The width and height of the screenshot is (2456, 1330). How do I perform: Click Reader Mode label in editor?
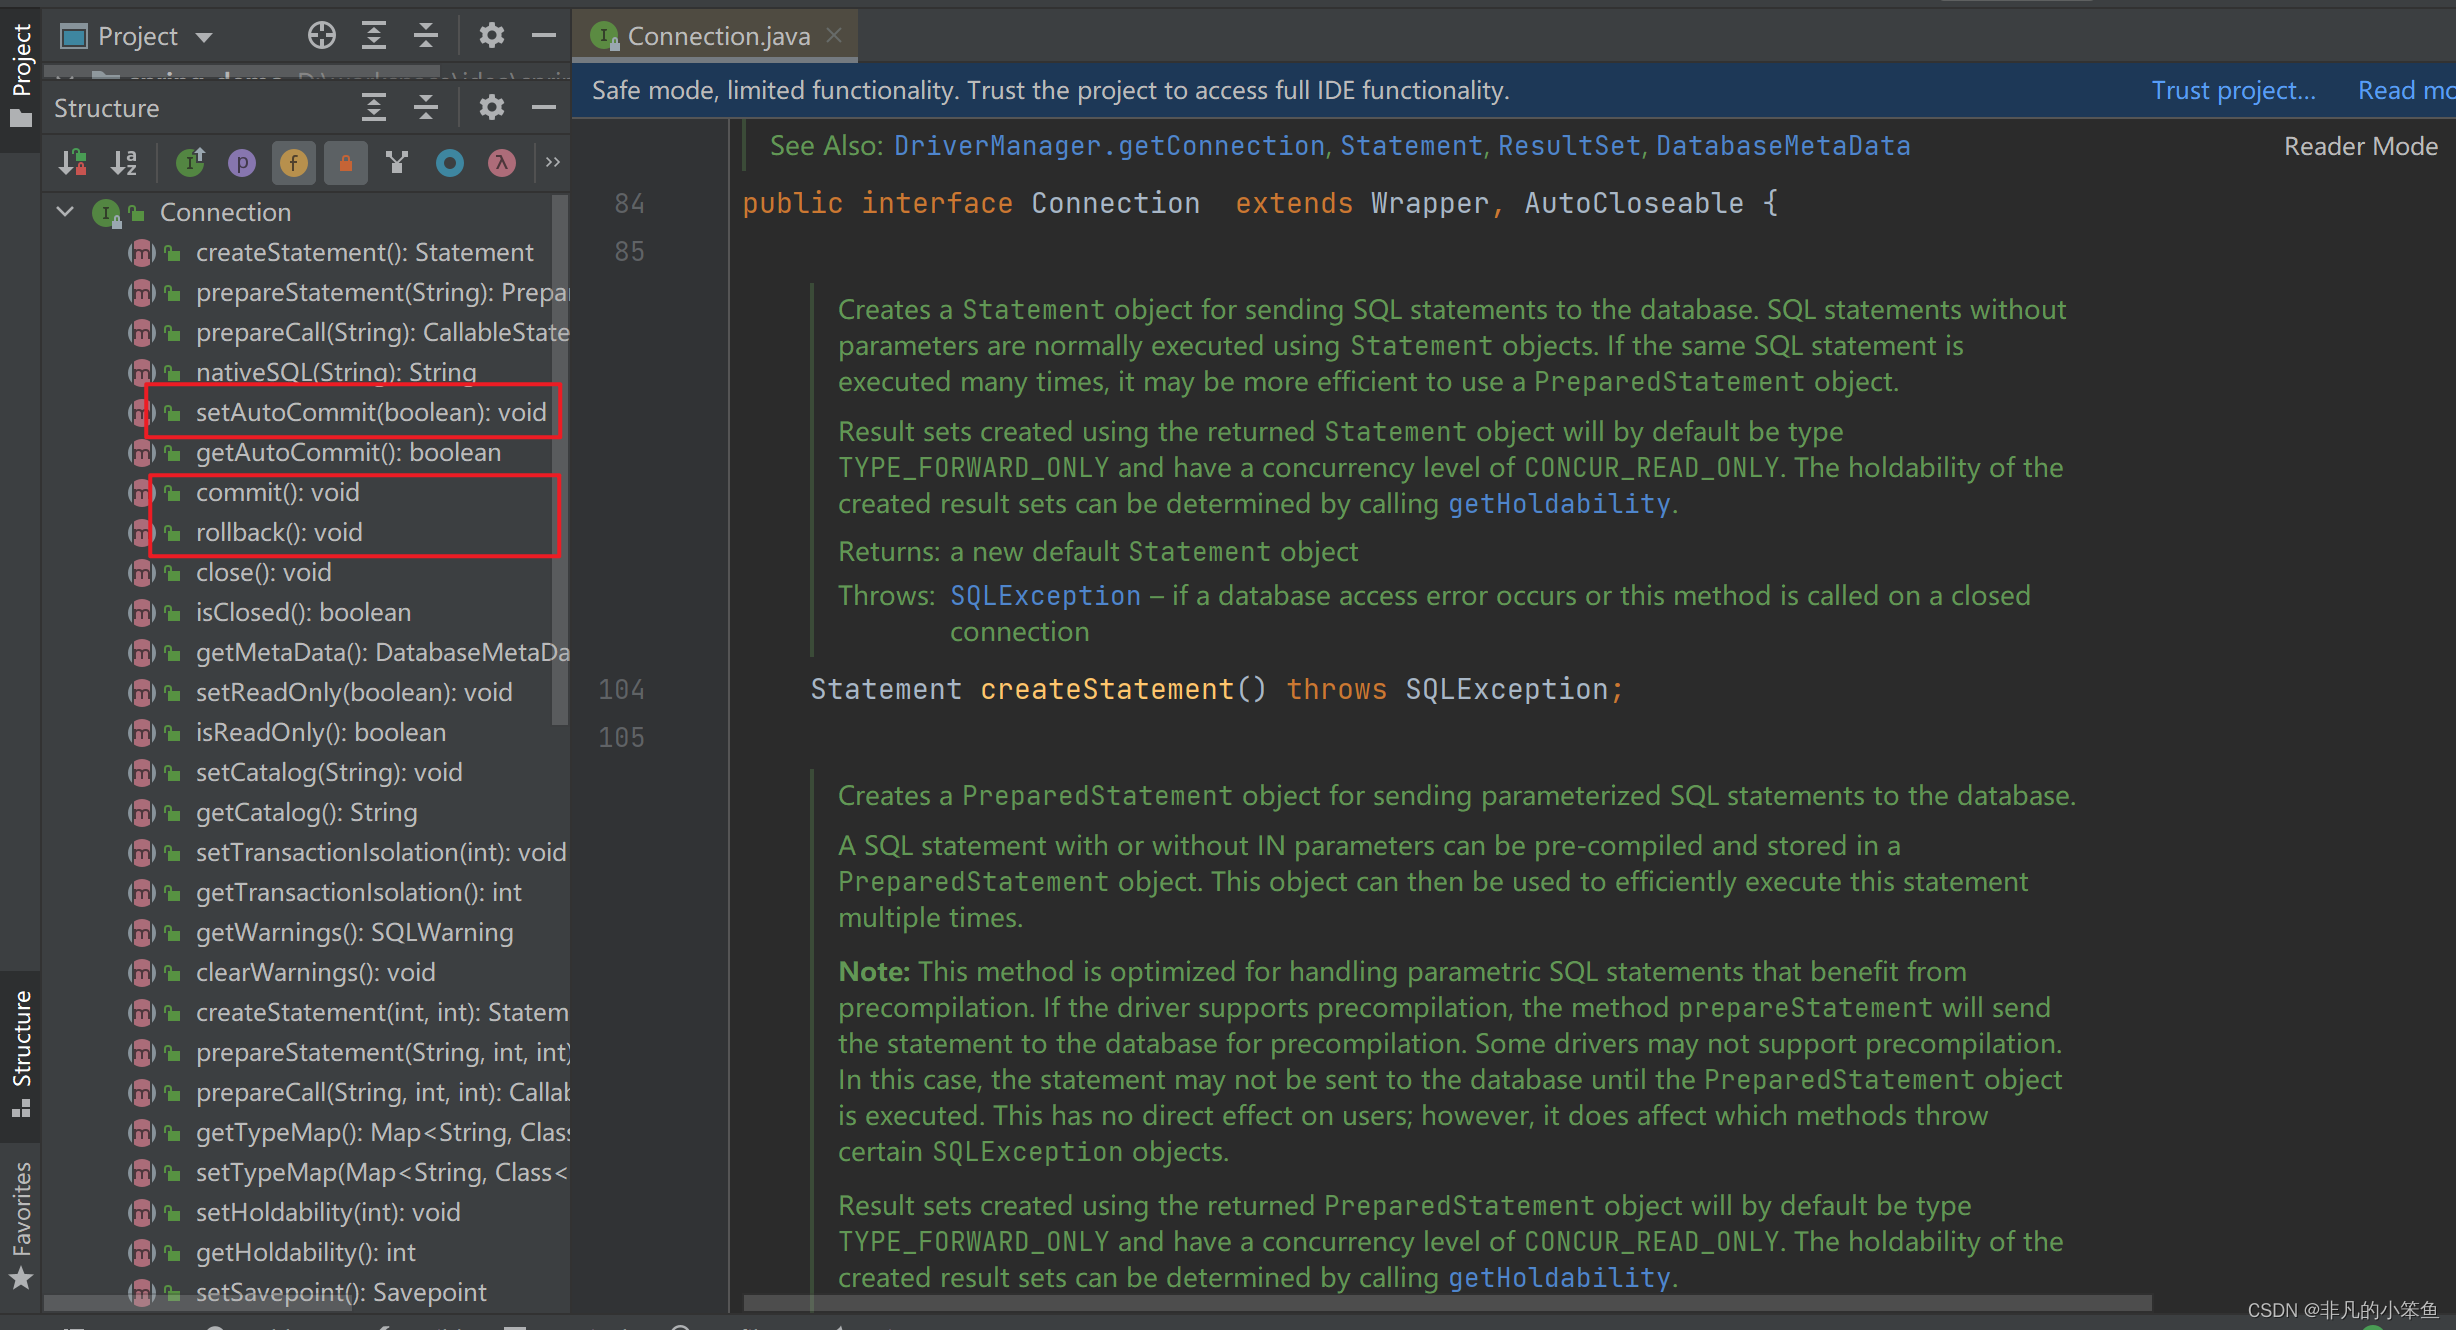click(x=2361, y=147)
